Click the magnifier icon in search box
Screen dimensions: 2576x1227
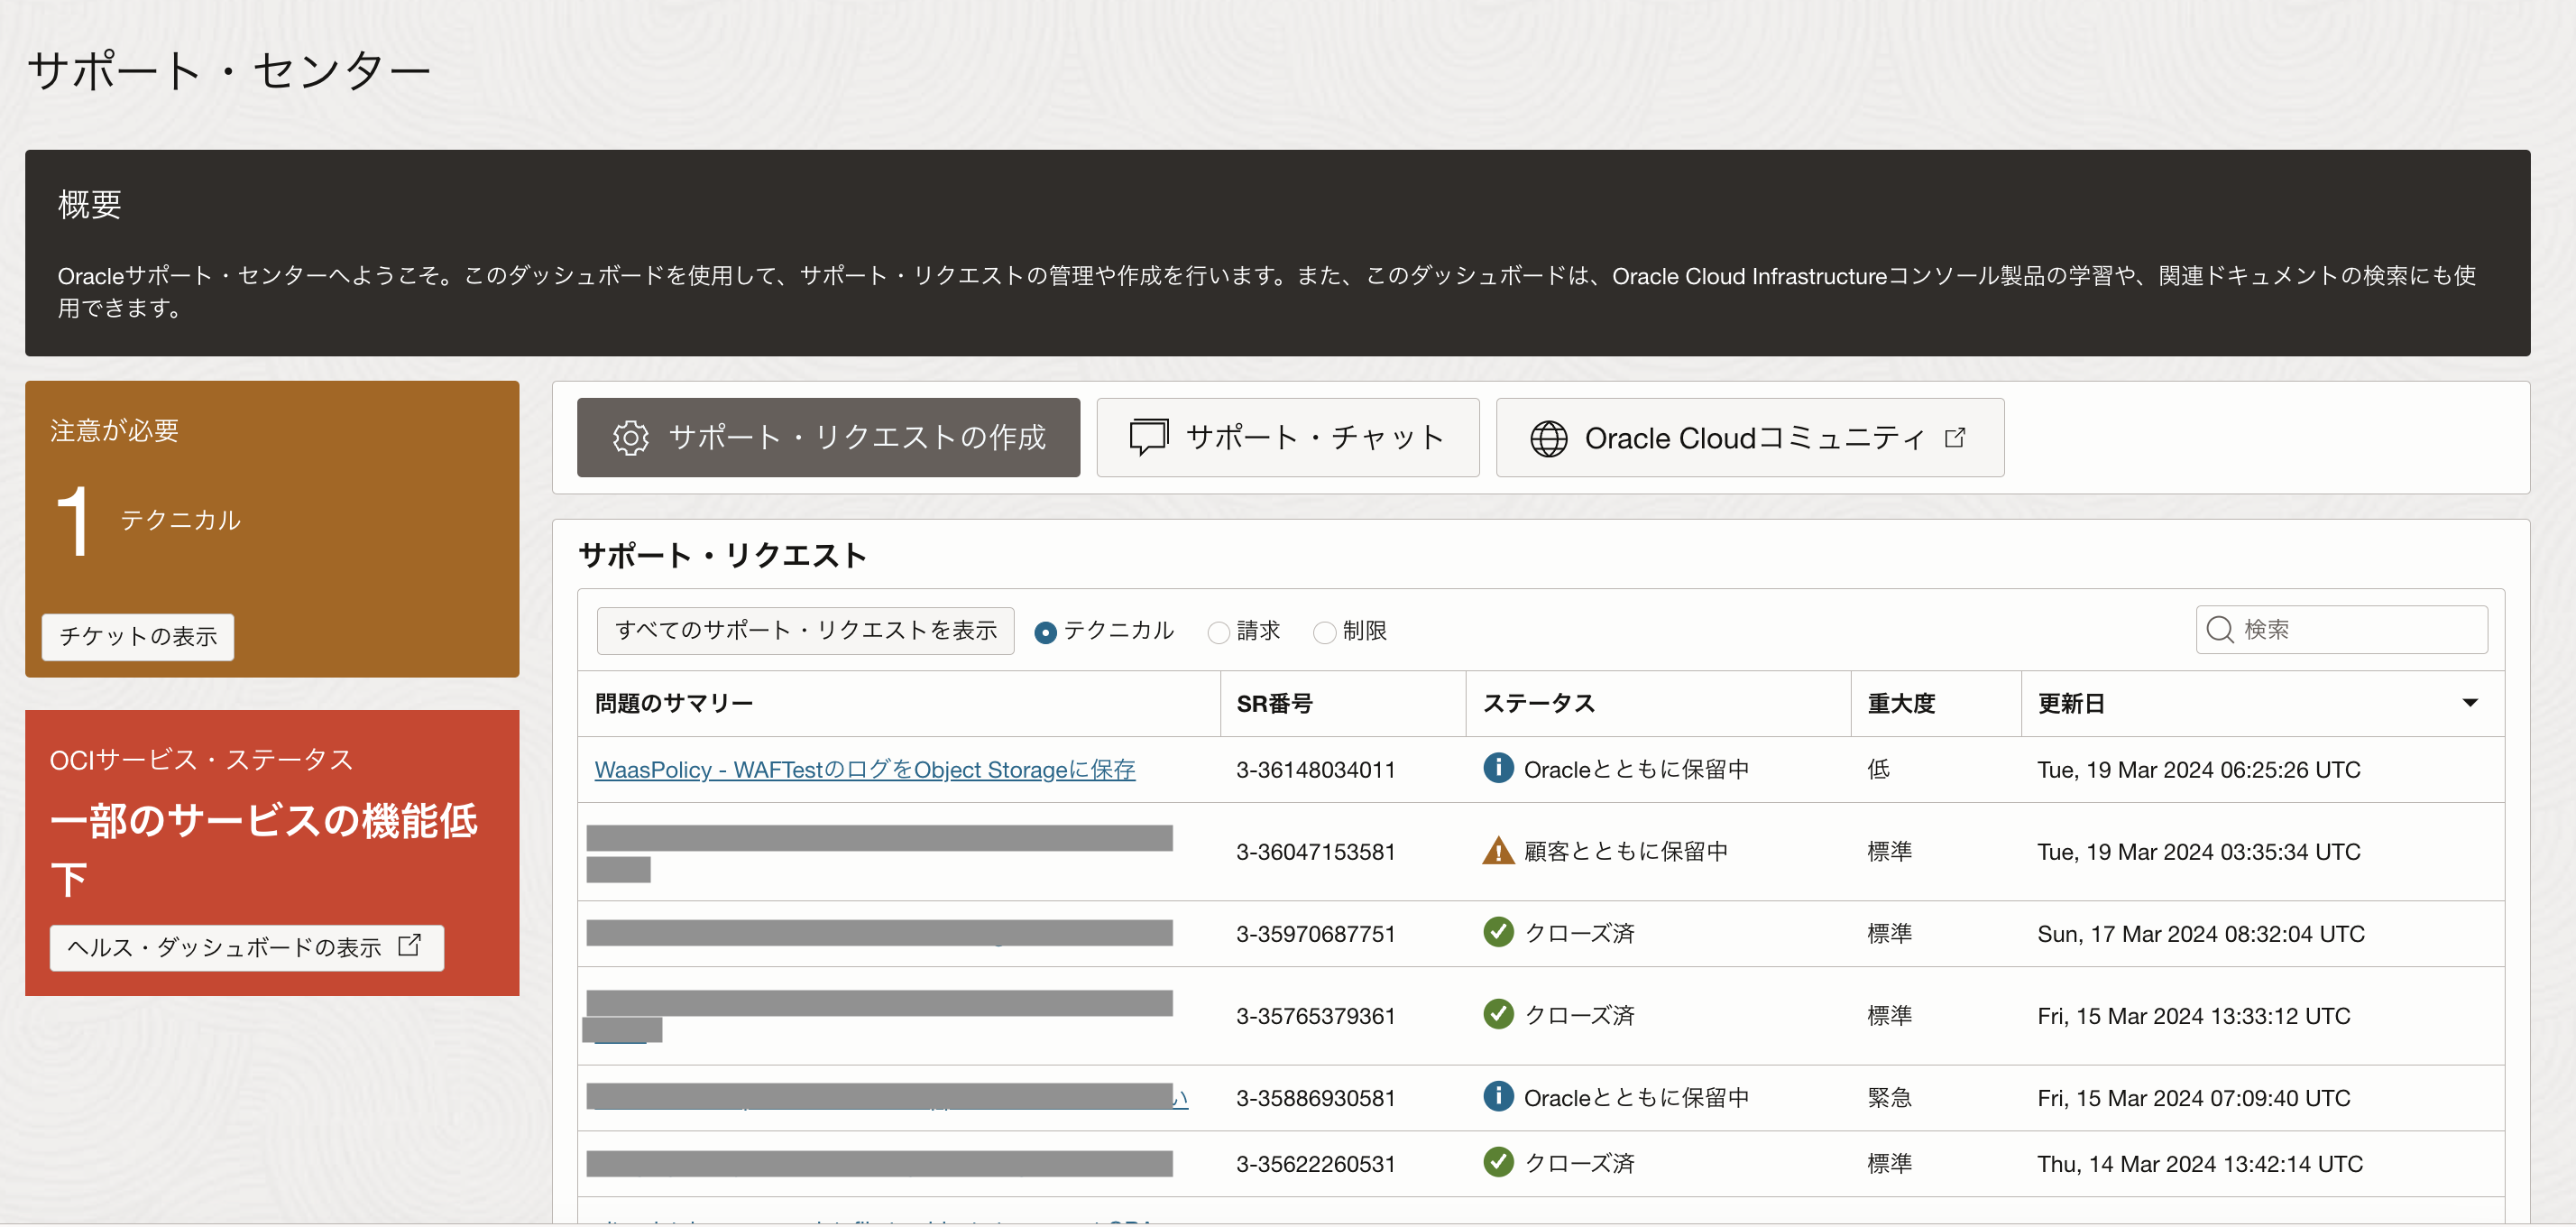[2219, 629]
